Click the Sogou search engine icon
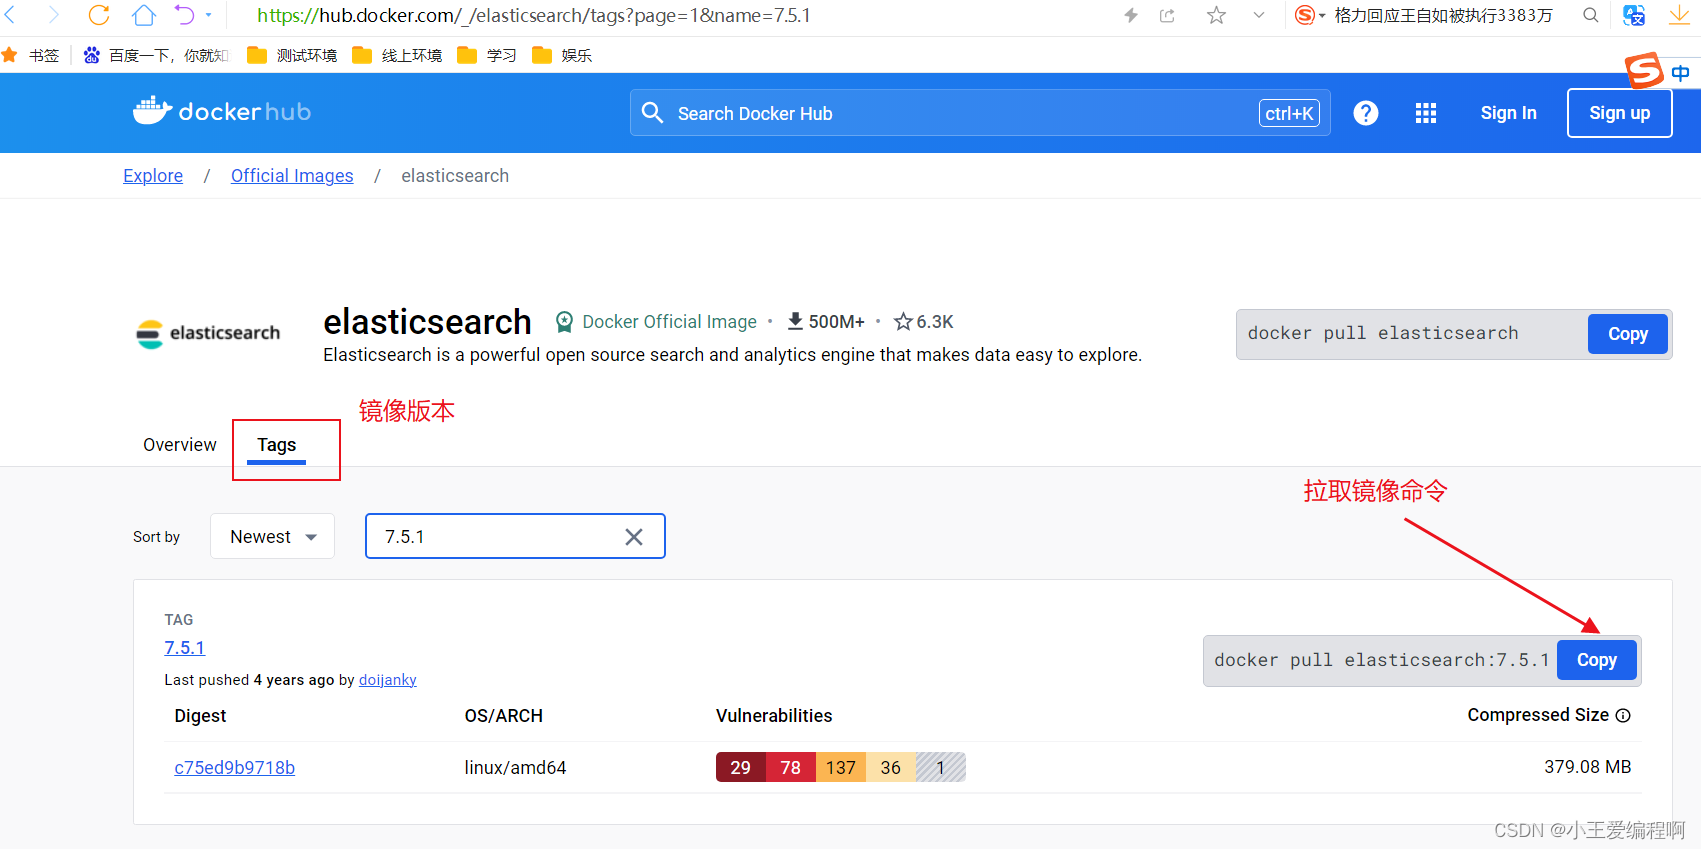Image resolution: width=1701 pixels, height=849 pixels. [x=1305, y=15]
